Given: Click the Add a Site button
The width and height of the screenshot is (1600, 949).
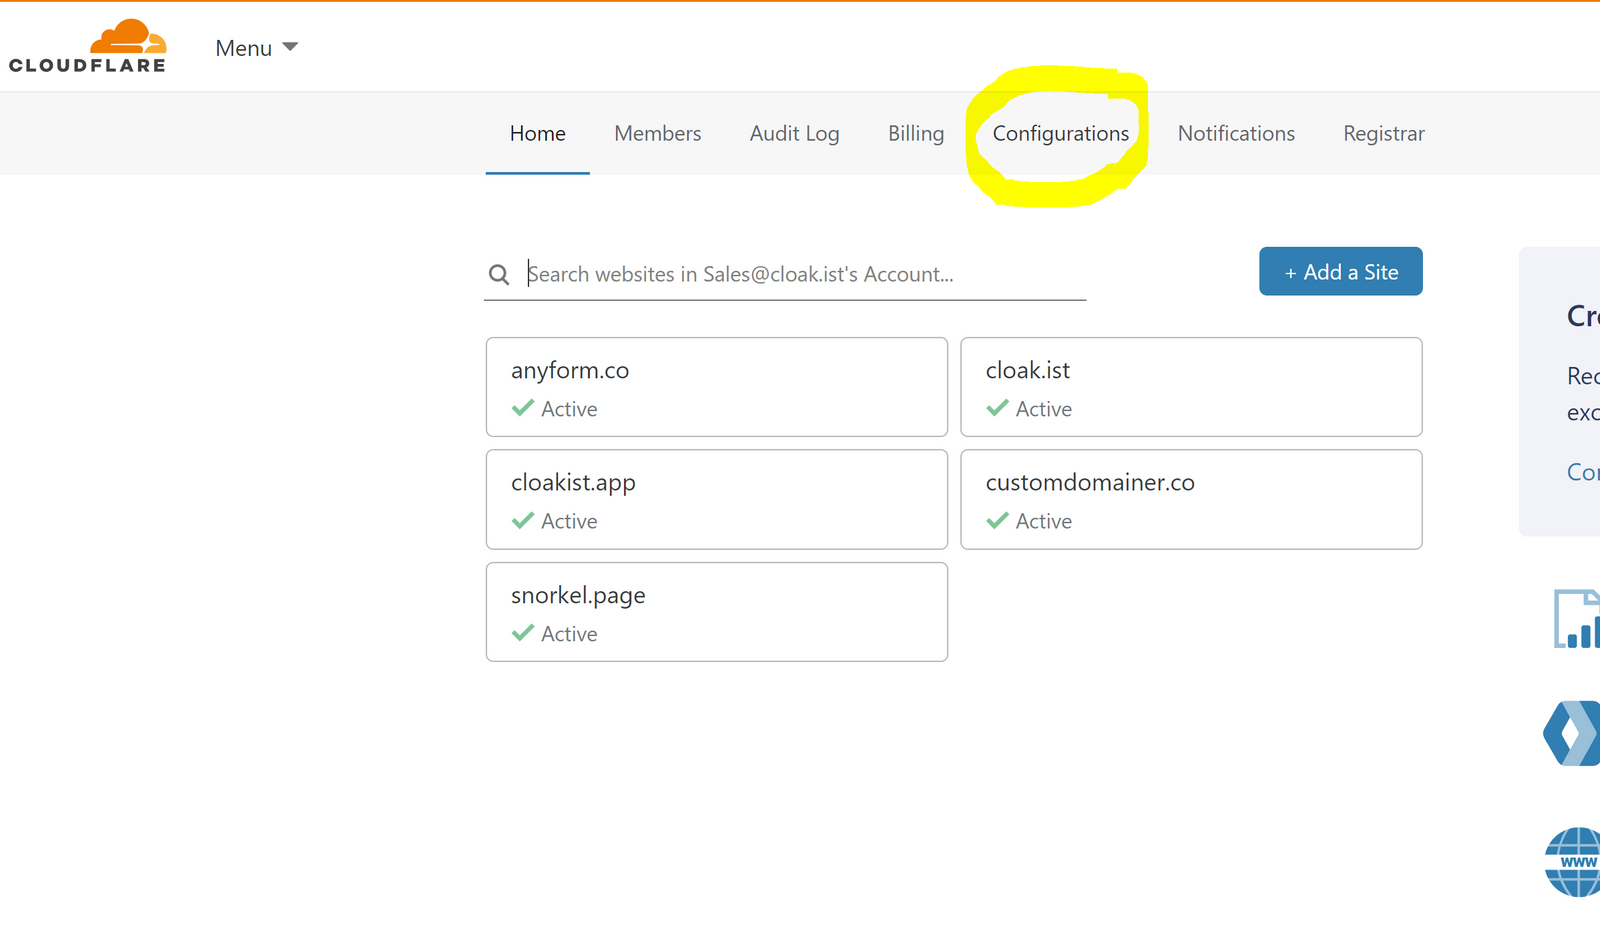Looking at the screenshot, I should pos(1340,272).
